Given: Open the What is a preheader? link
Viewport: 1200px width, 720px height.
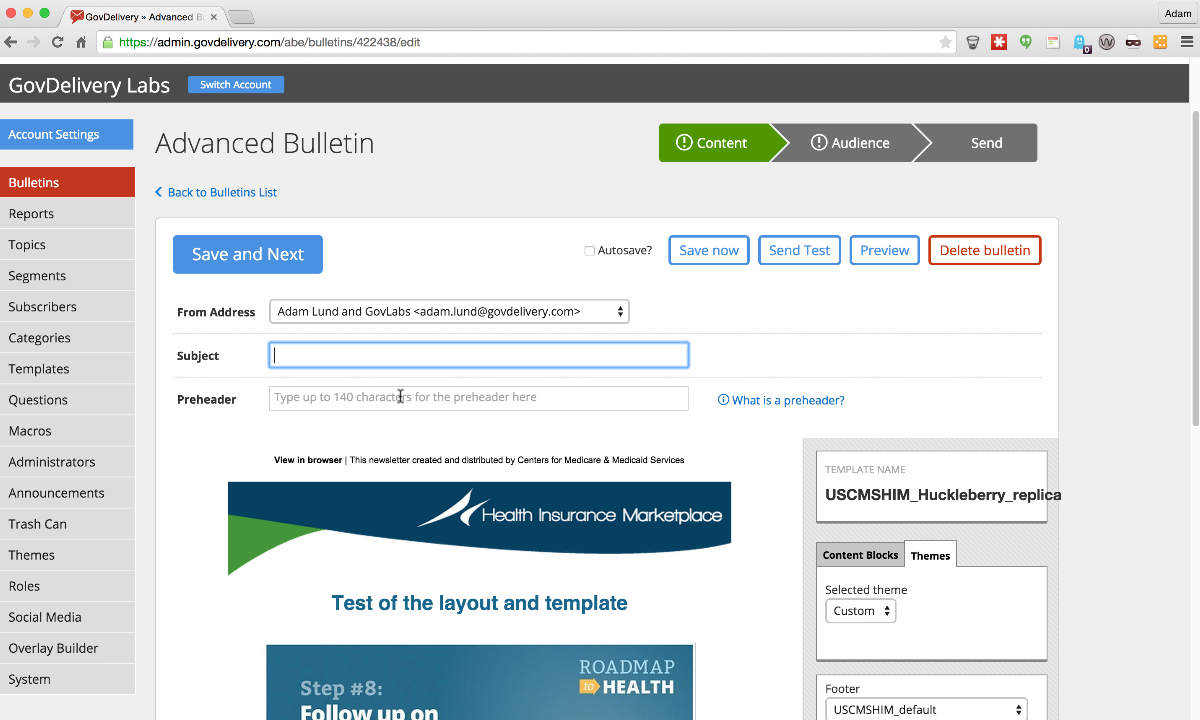Looking at the screenshot, I should 788,400.
